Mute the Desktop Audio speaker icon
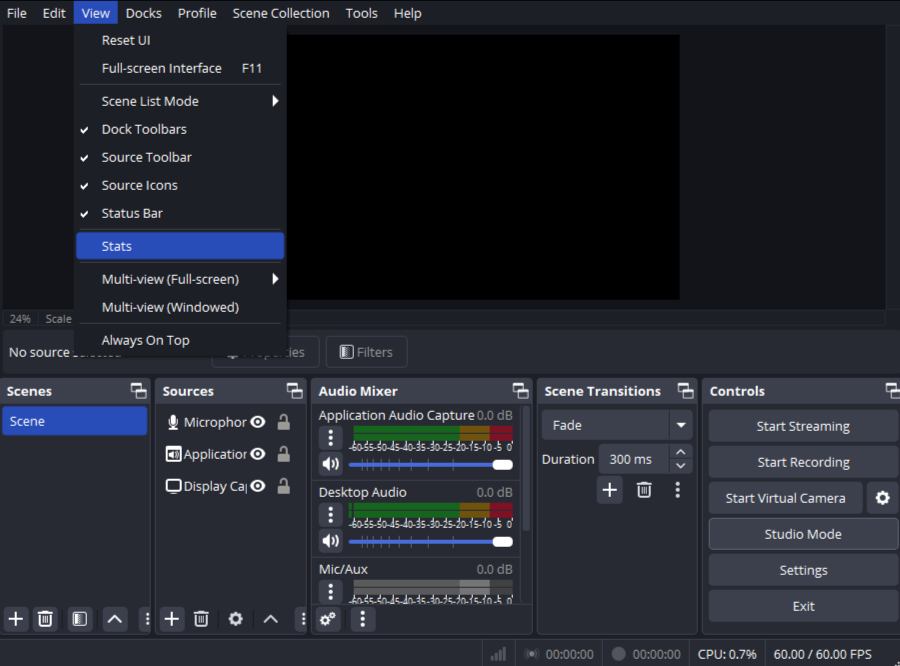 tap(330, 541)
